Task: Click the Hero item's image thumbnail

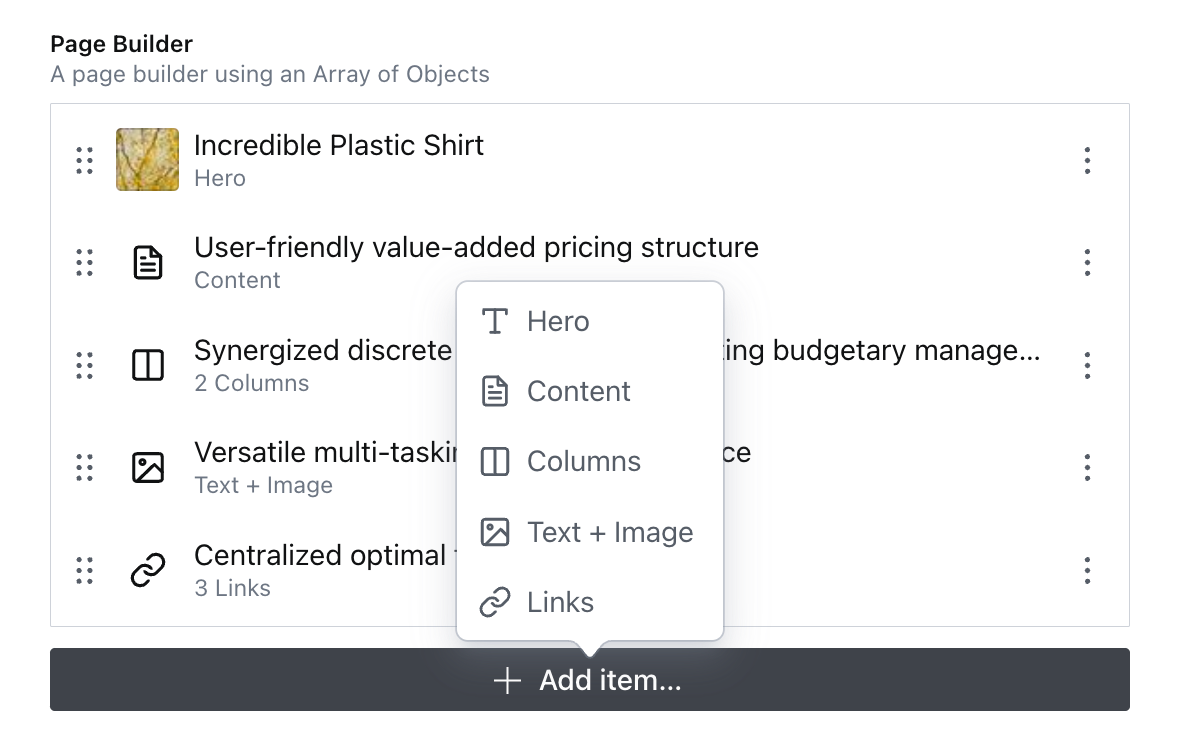Action: click(x=147, y=159)
